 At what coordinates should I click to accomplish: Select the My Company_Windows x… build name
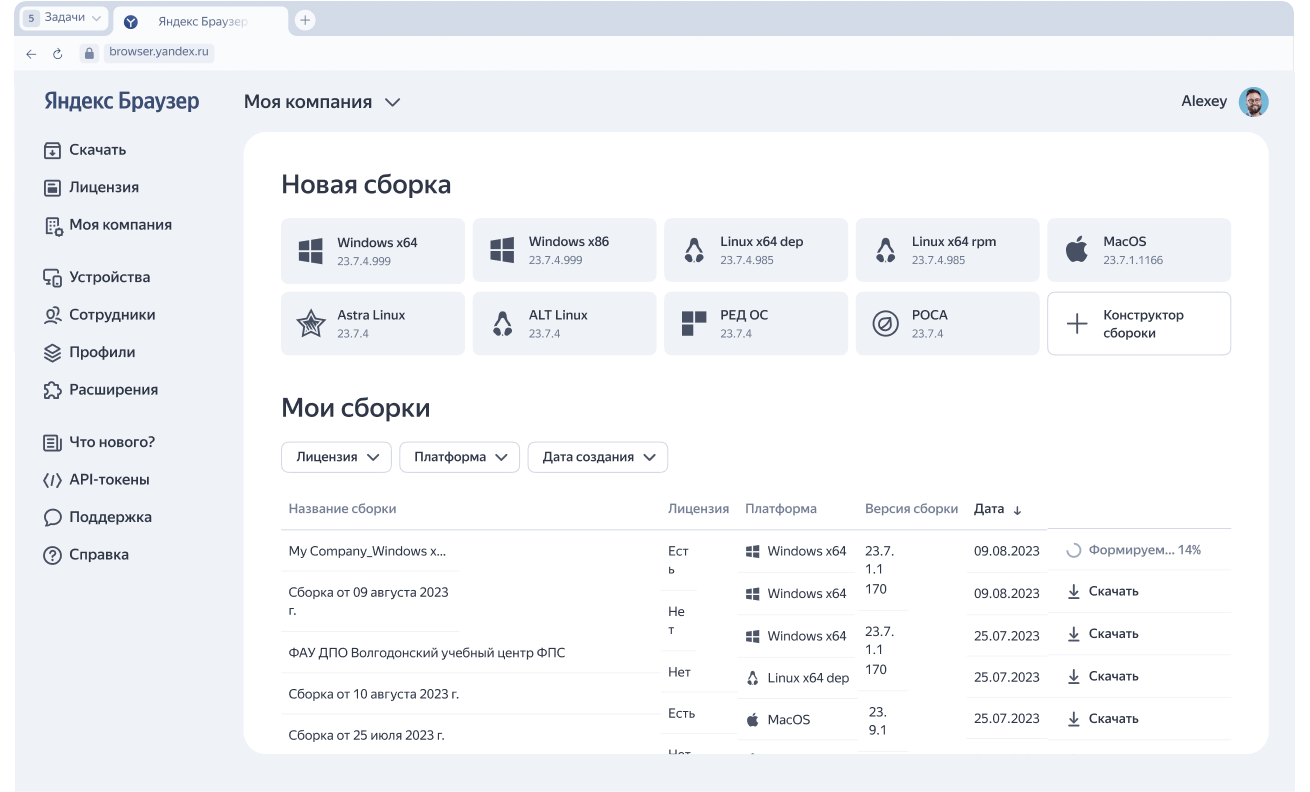[368, 551]
